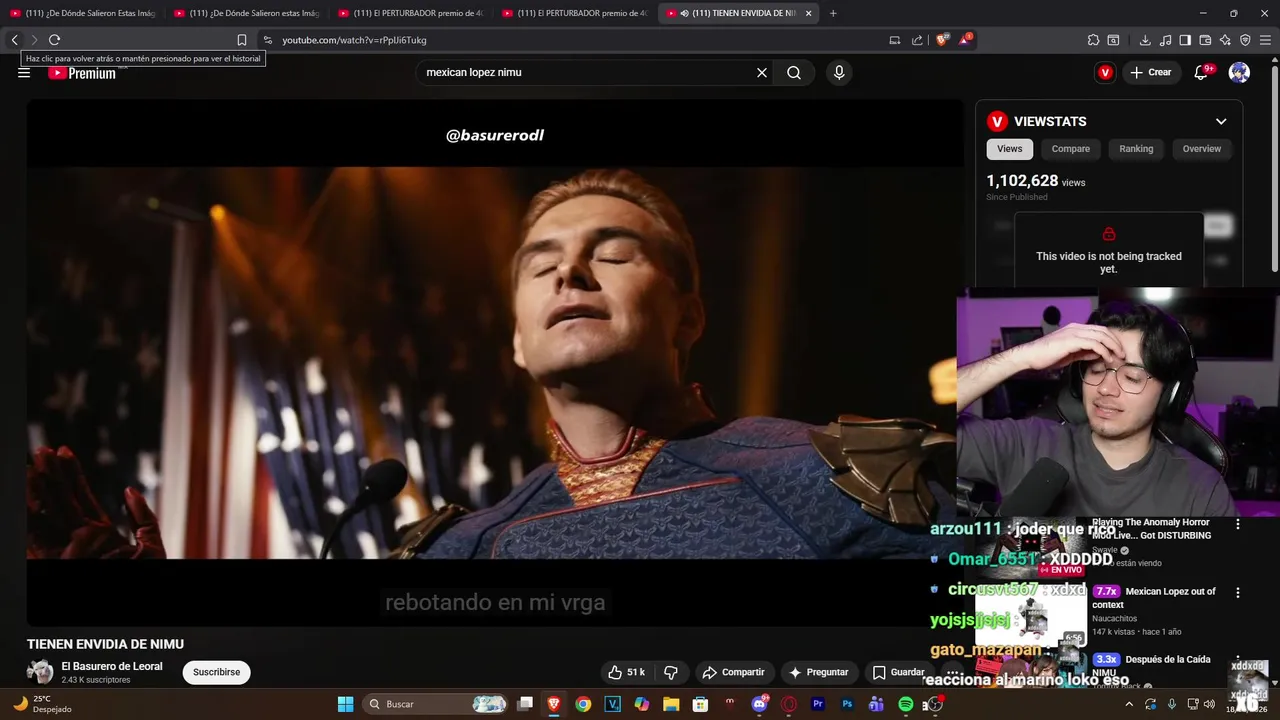Open the Brave VPN shield icon
Screen dimensions: 1280x720
point(1245,40)
